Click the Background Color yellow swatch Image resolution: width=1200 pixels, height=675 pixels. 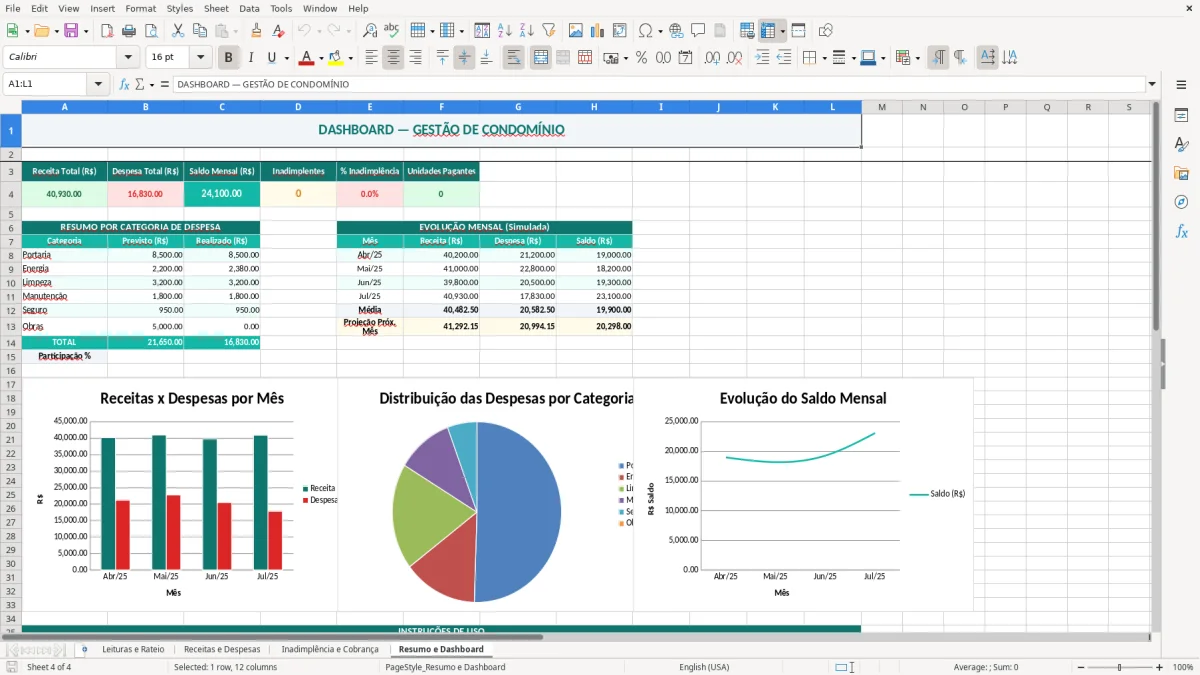pos(336,57)
